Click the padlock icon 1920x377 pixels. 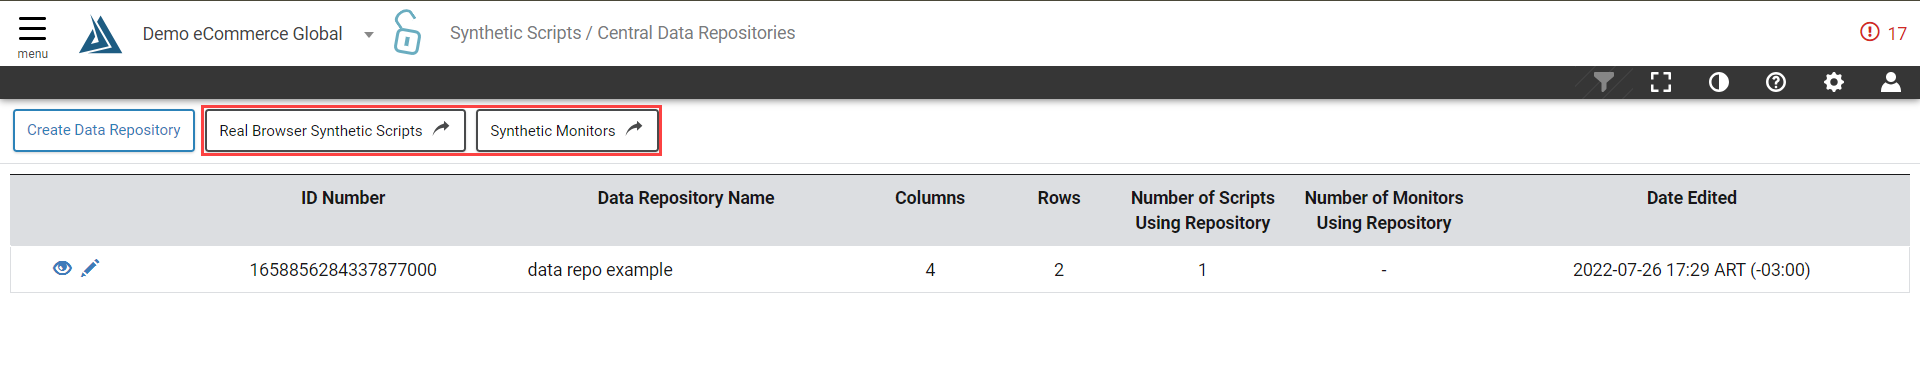coord(407,32)
